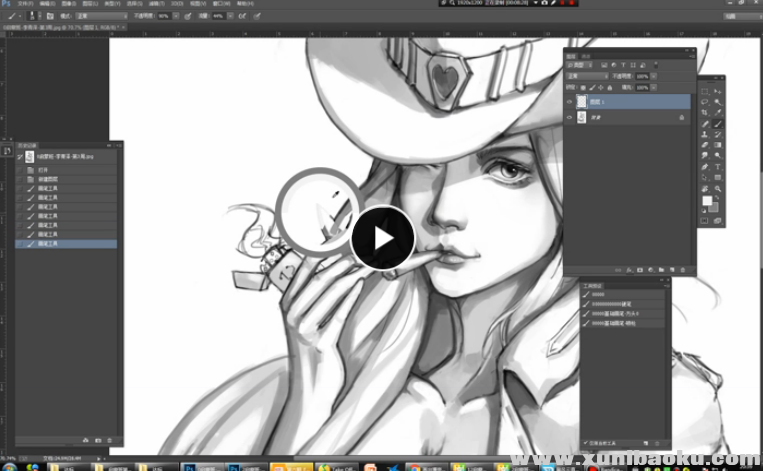This screenshot has width=763, height=471.
Task: Open the layer blend mode dropdown
Action: [587, 75]
